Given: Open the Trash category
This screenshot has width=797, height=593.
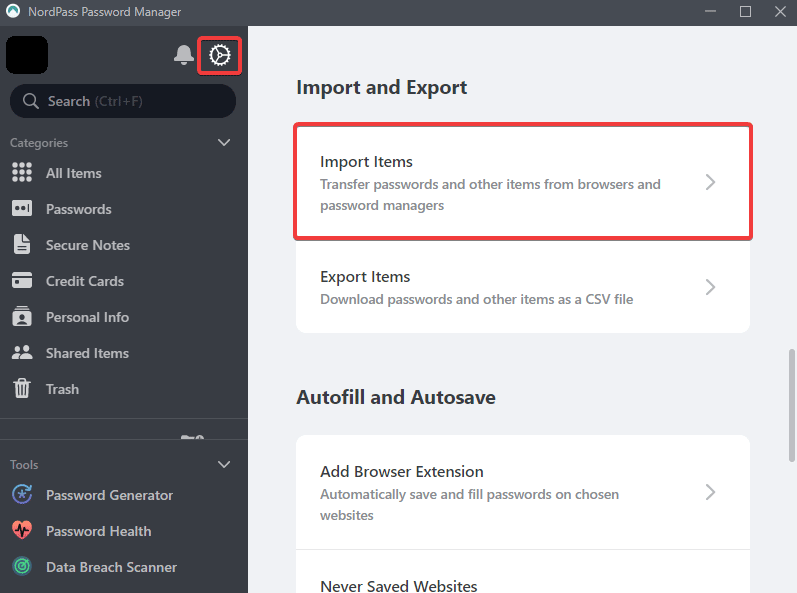Looking at the screenshot, I should click(124, 390).
